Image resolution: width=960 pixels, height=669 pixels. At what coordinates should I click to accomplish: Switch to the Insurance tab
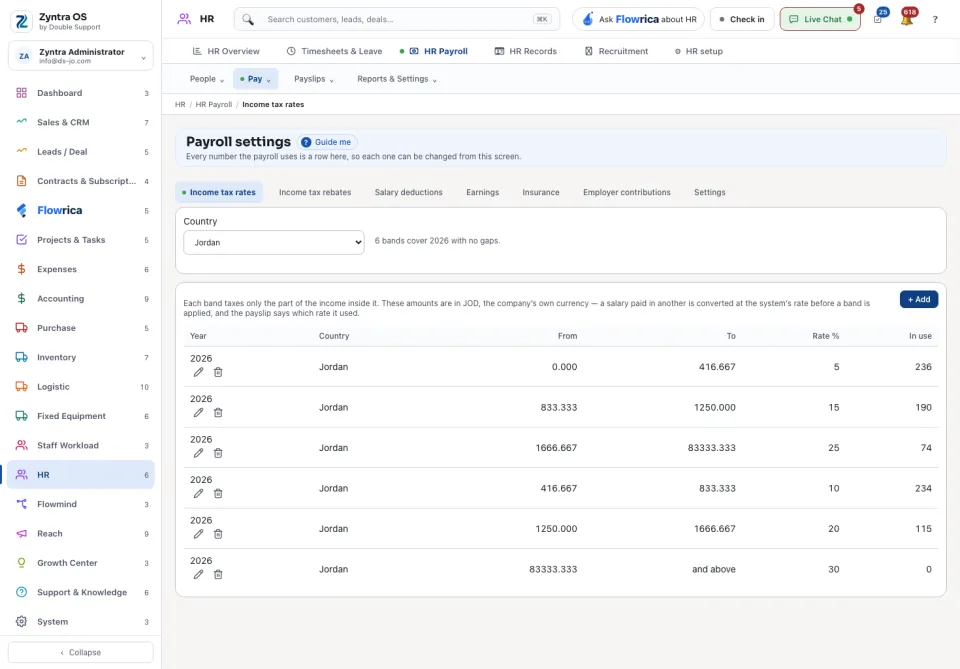click(541, 192)
